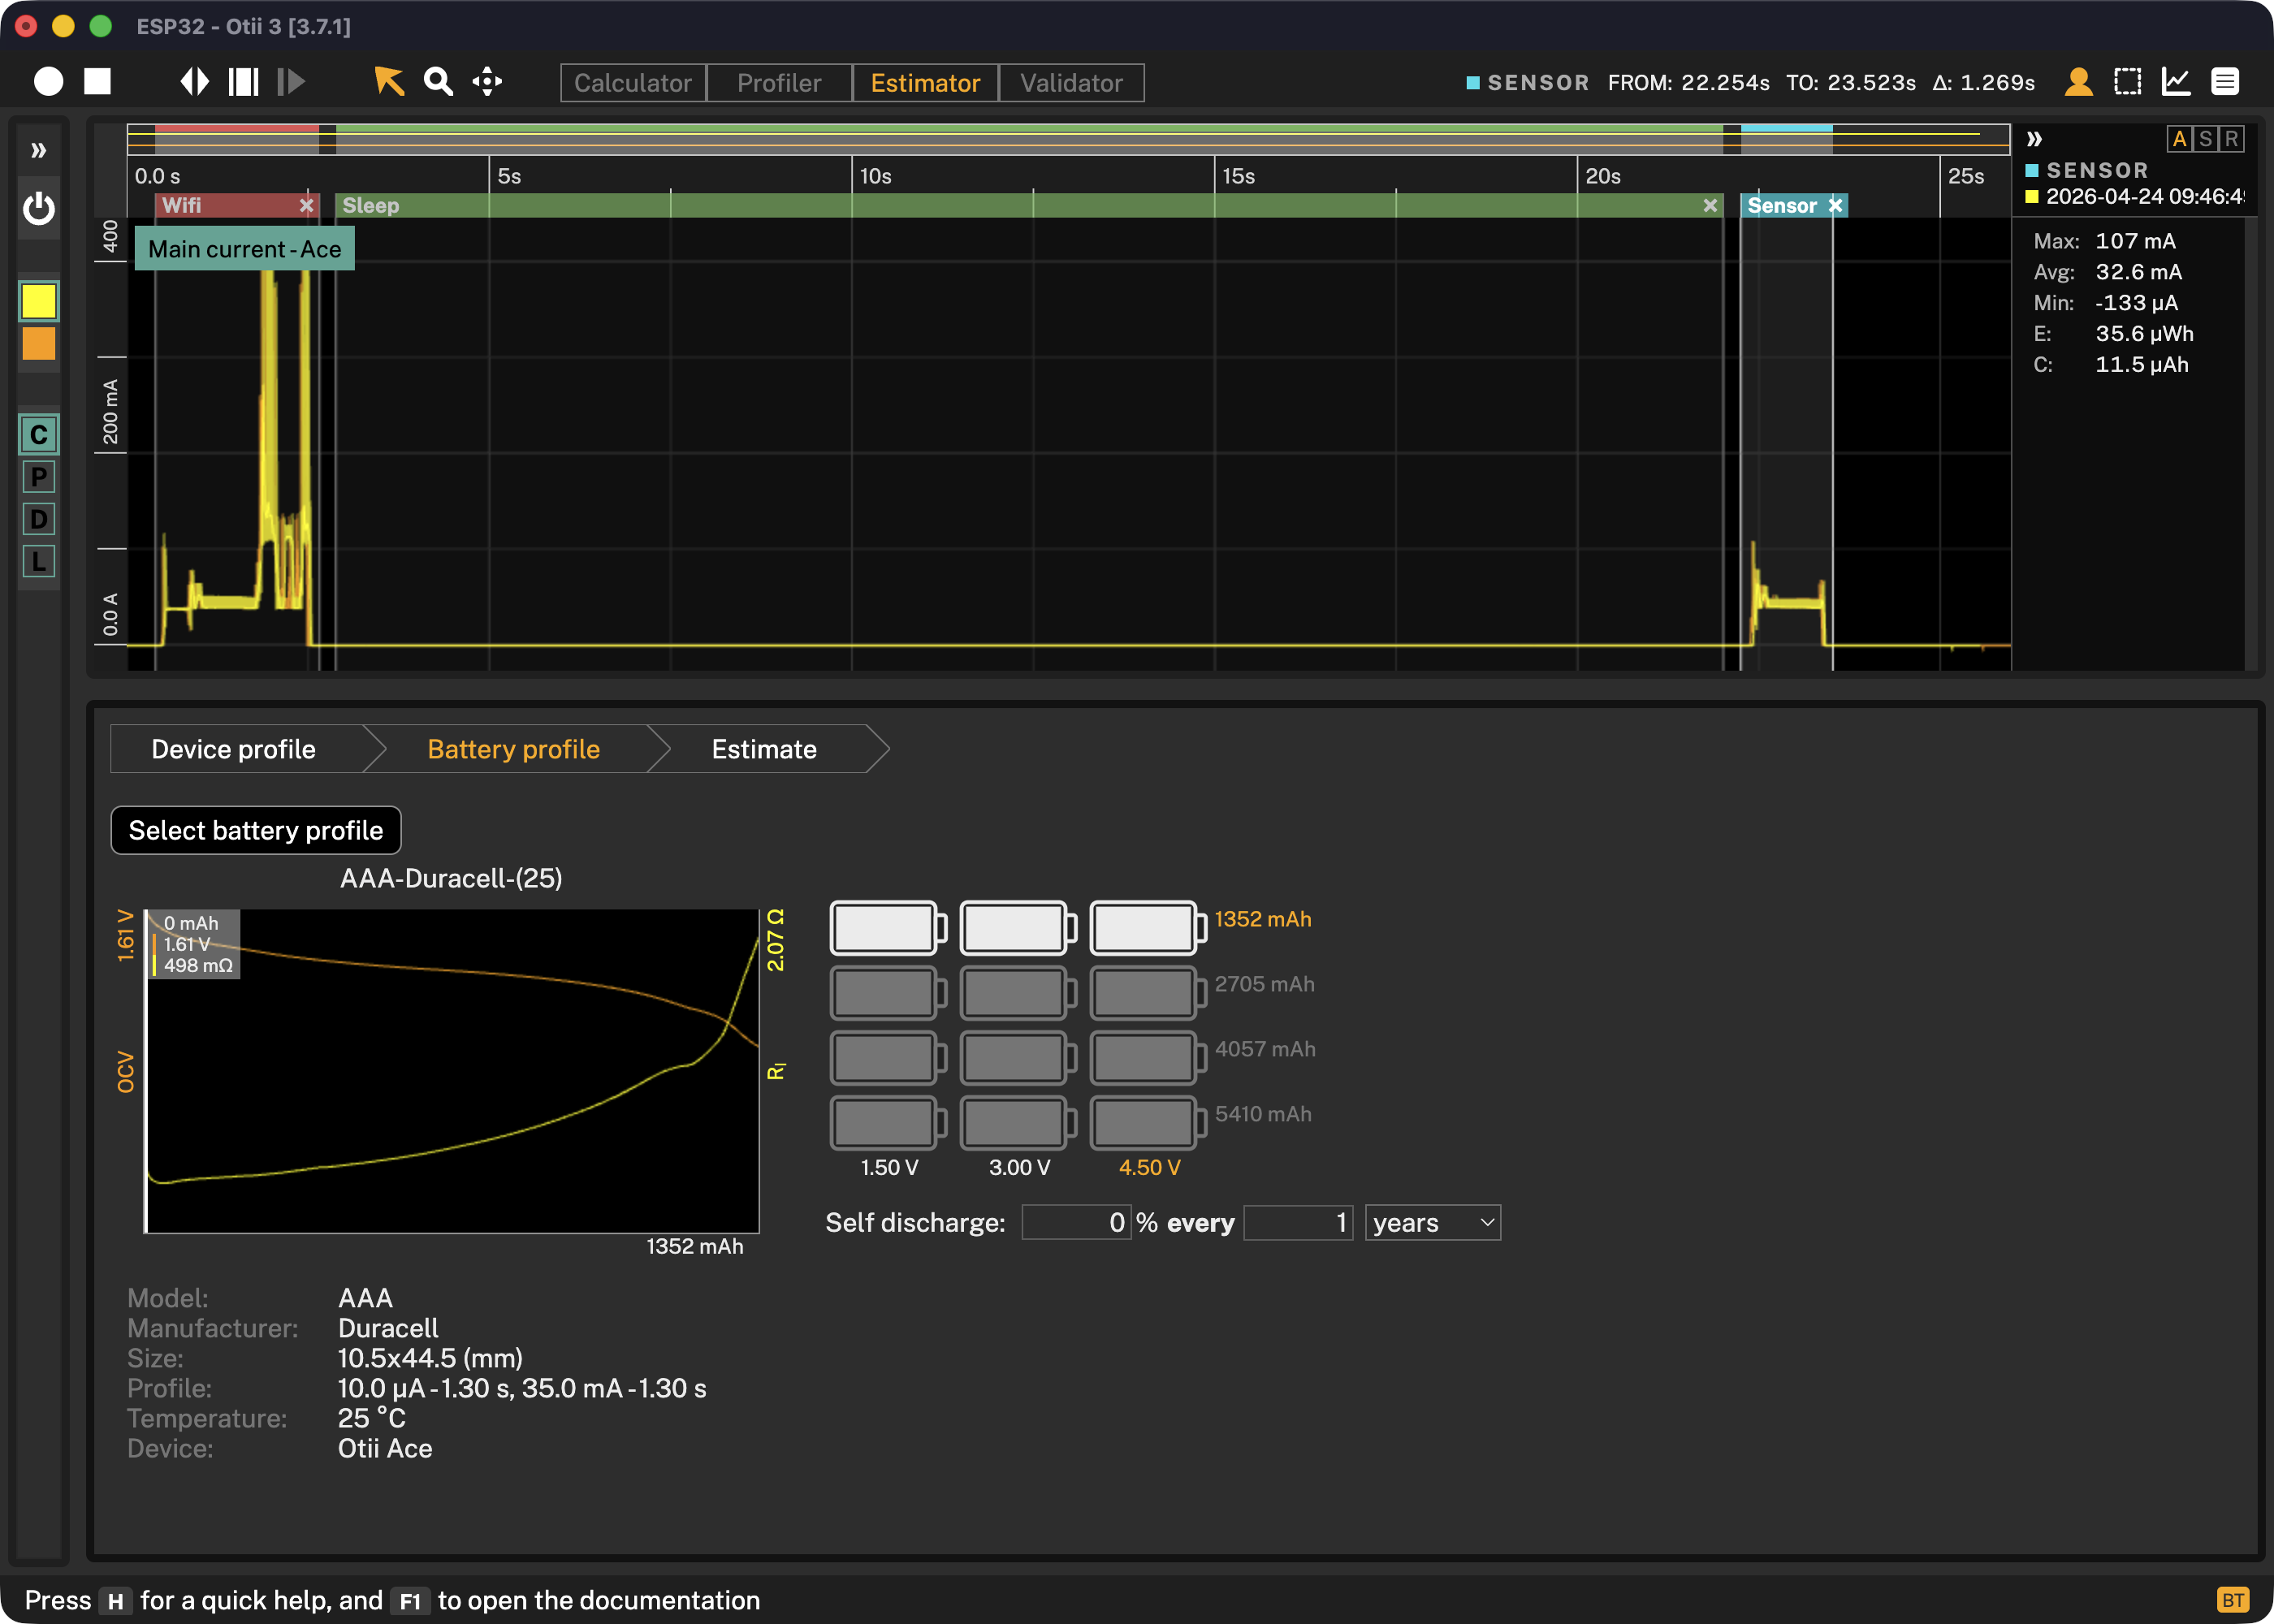Screen dimensions: 2274x1624
Task: Switch to the Estimator tab
Action: 925,83
